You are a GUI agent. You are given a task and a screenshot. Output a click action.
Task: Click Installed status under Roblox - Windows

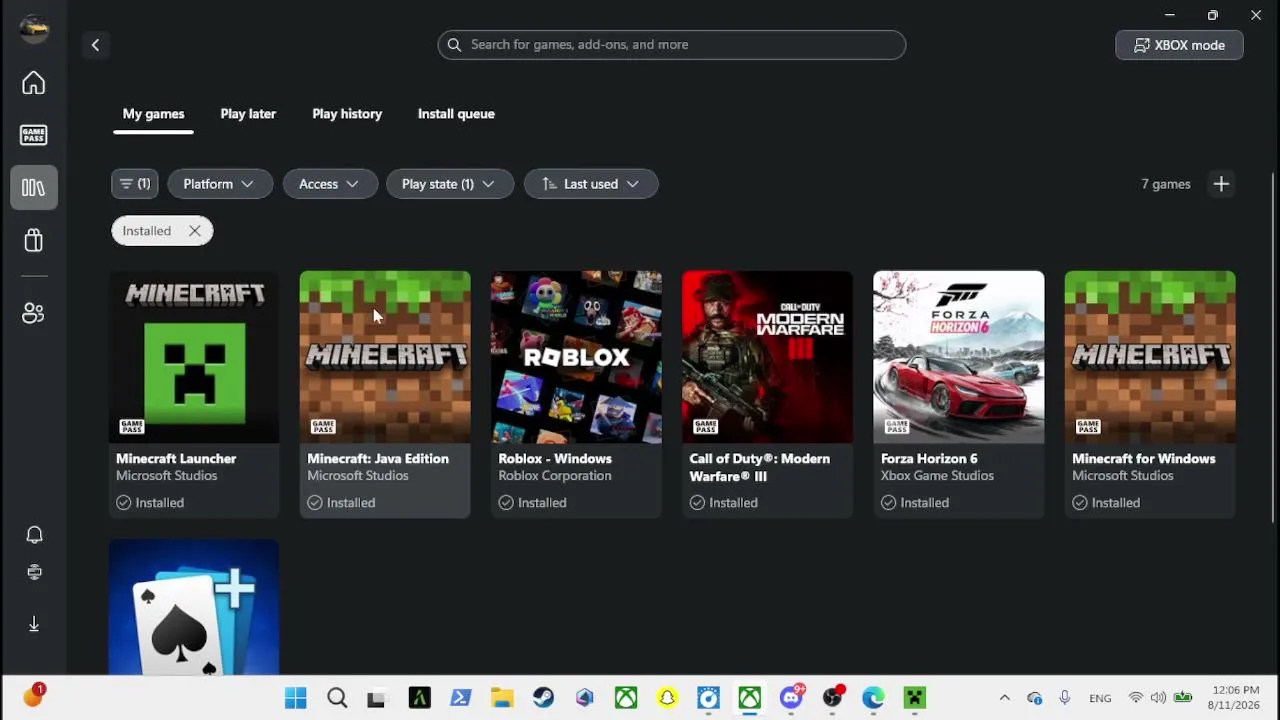click(x=532, y=503)
